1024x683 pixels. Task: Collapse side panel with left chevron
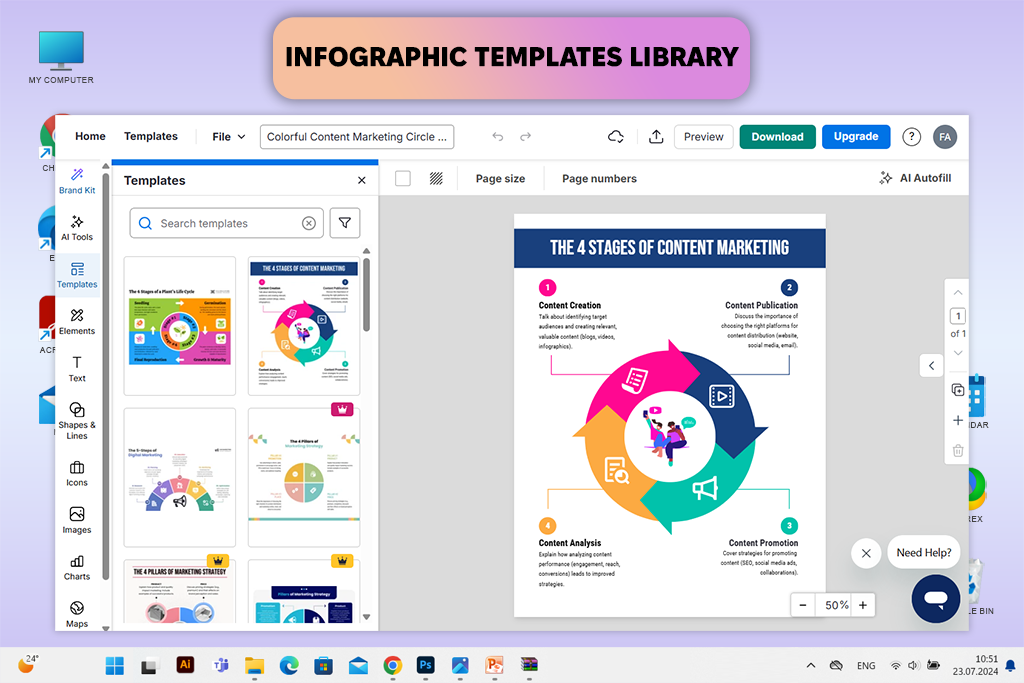click(932, 366)
